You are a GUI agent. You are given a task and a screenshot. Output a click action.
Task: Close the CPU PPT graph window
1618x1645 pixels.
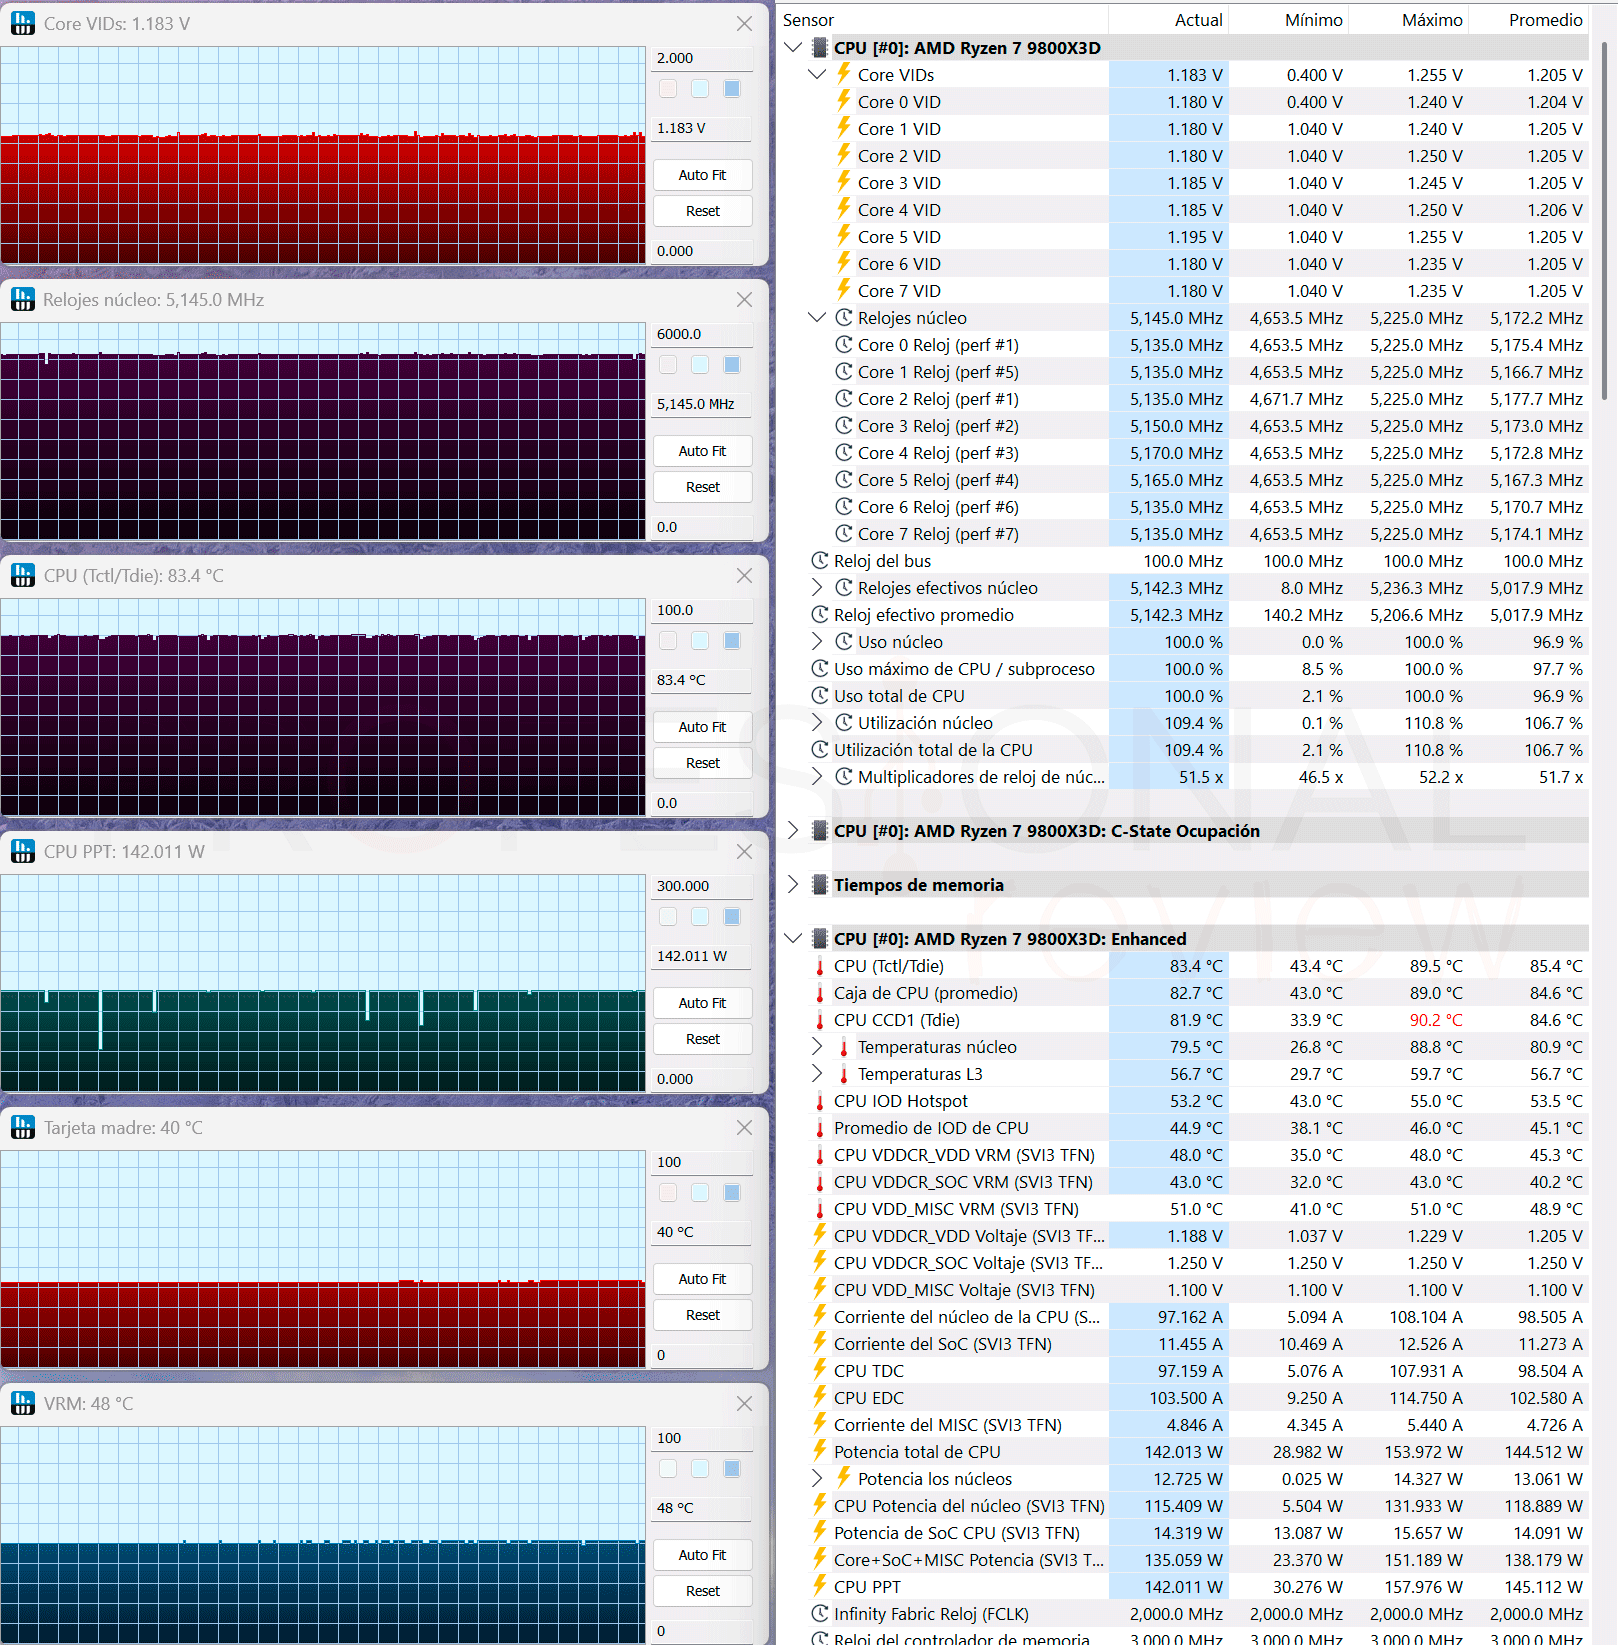point(744,851)
